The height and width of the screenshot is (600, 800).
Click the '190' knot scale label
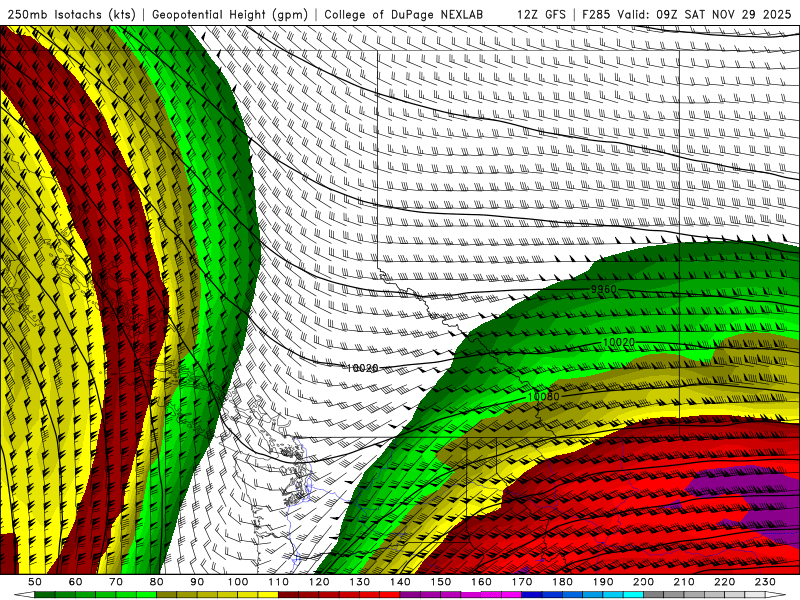603,582
